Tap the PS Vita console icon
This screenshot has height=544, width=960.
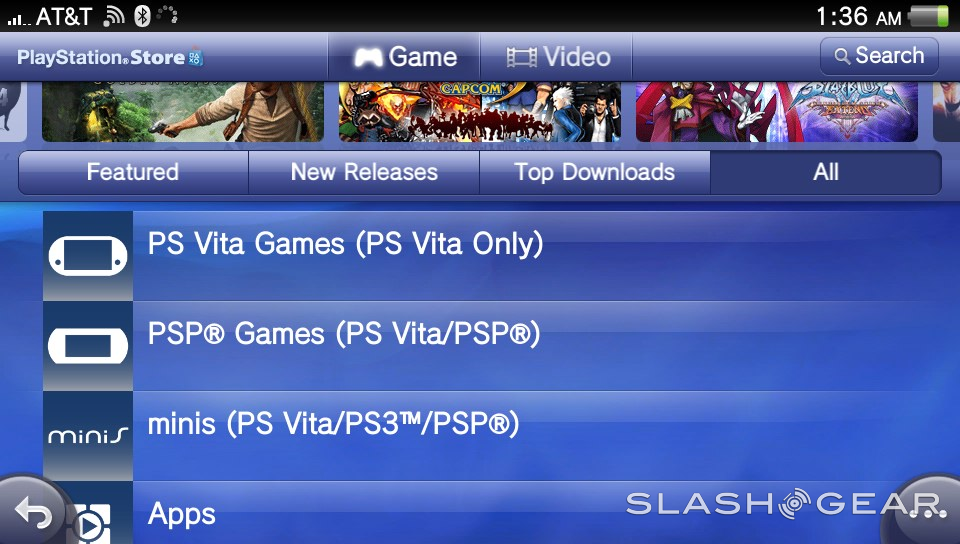(88, 256)
